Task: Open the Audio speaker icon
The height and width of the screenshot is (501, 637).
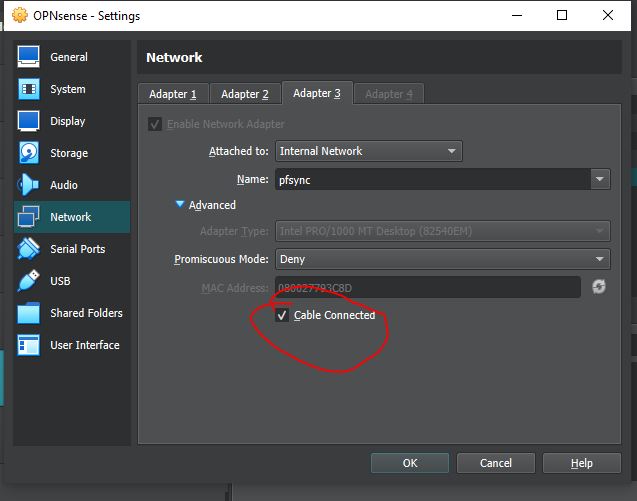Action: pyautogui.click(x=28, y=184)
